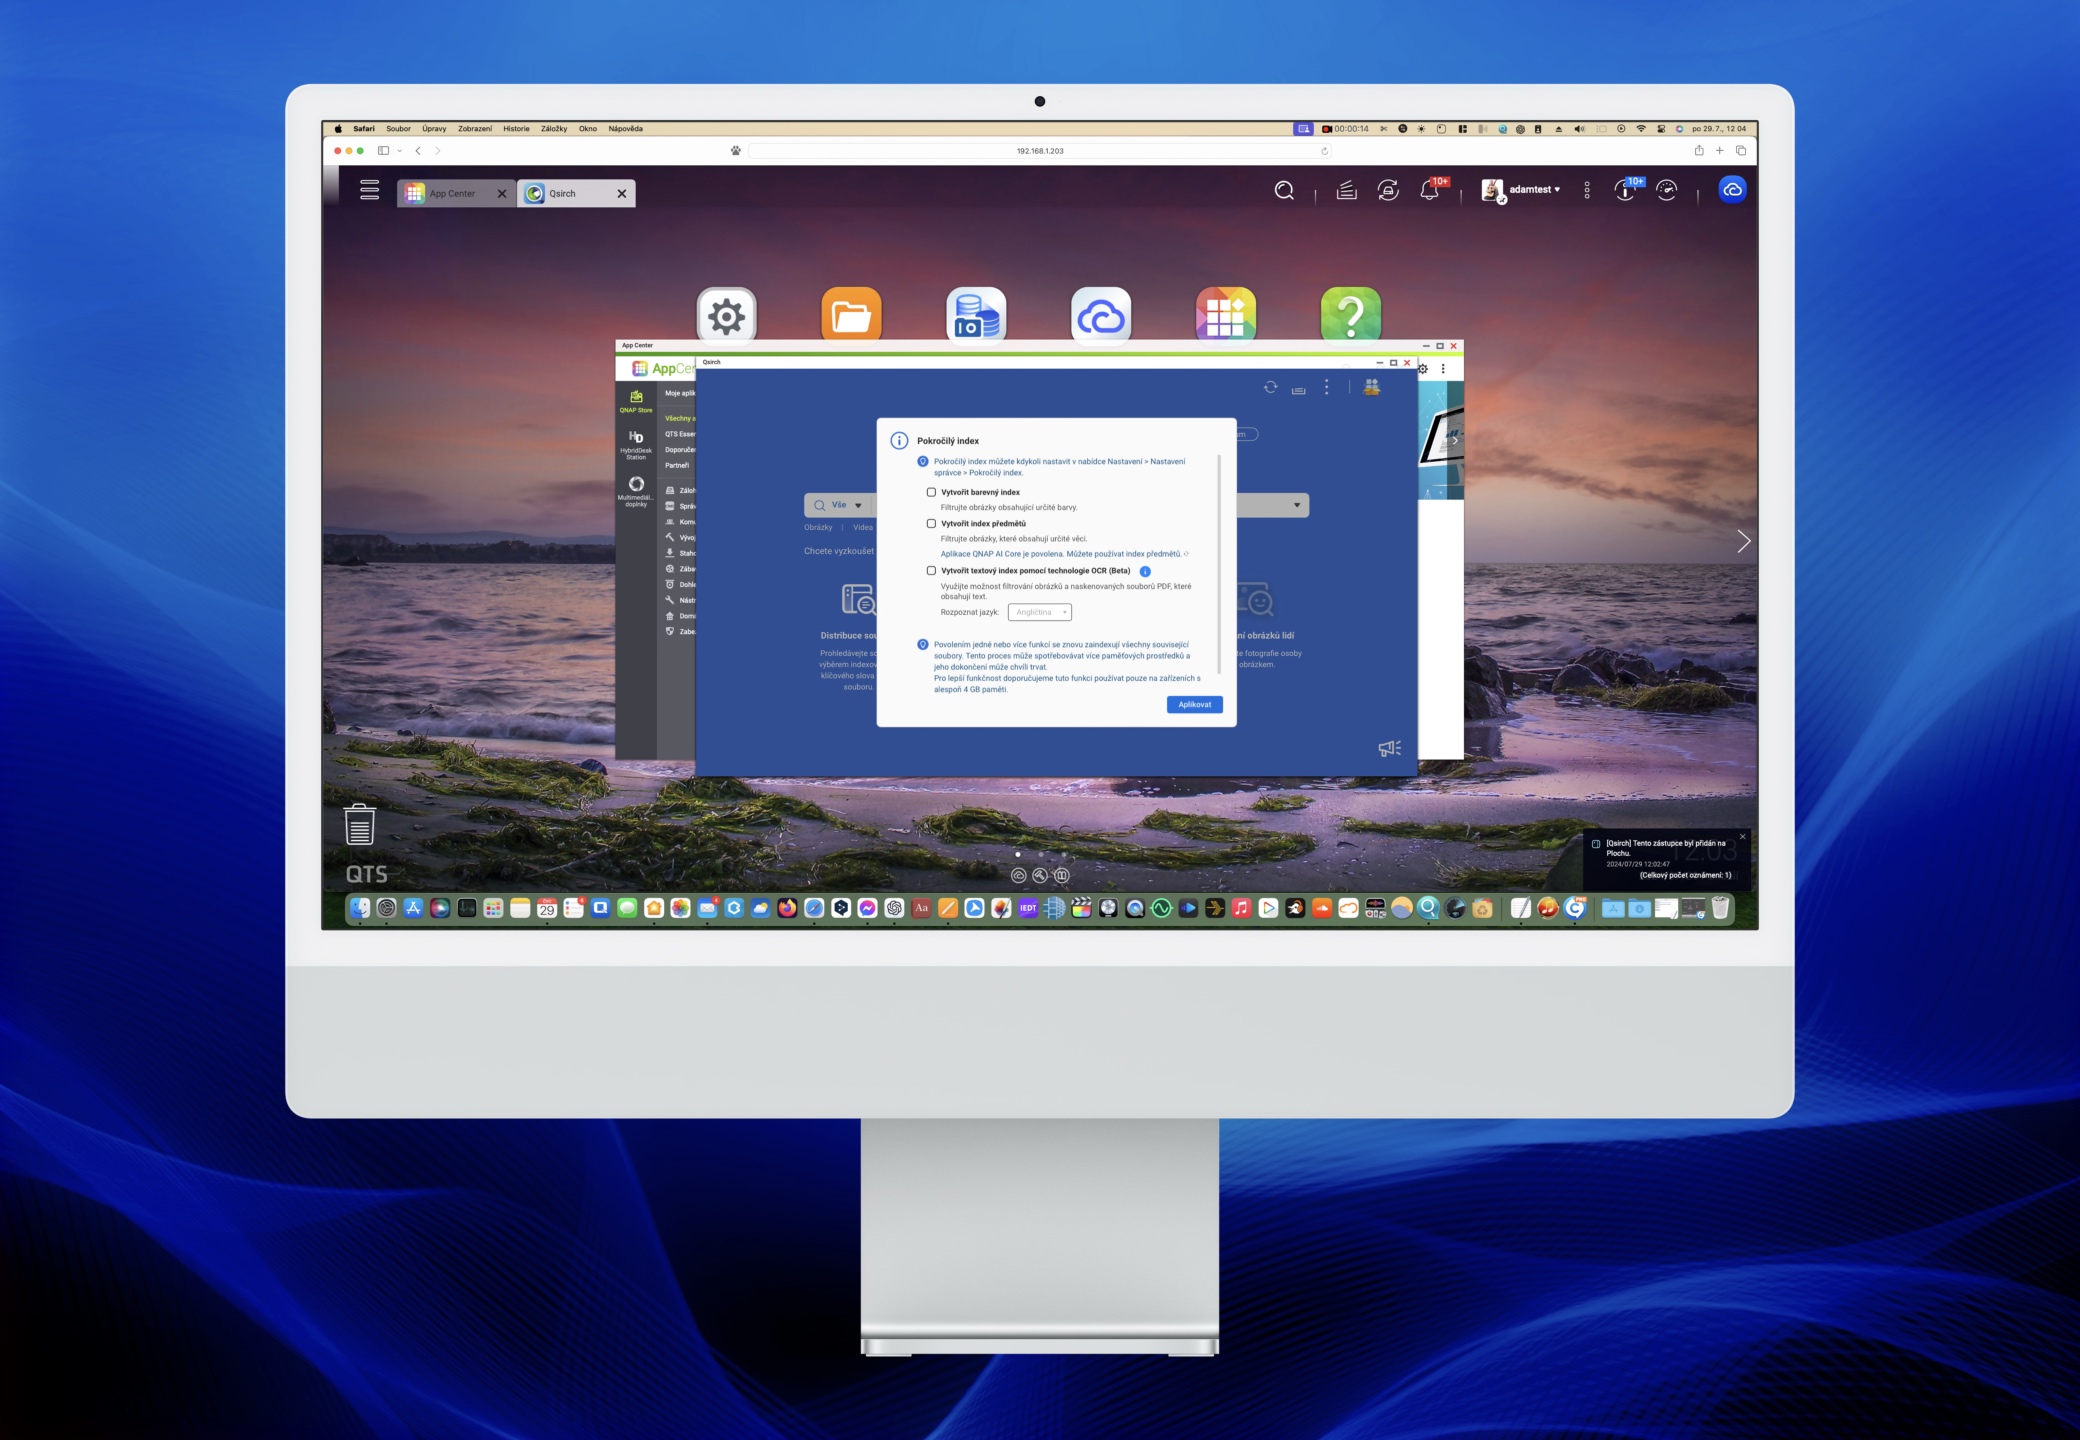Enable Vytvořit barevný index checkbox
The height and width of the screenshot is (1440, 2080).
click(x=931, y=492)
